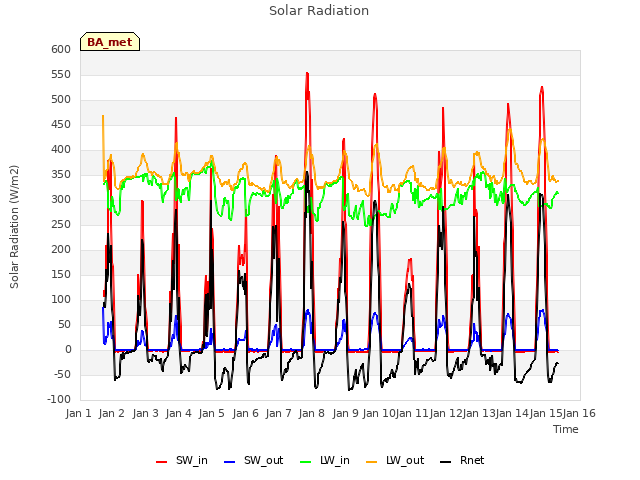
Task: Click the Jan 4 tick label
Action: coord(179,413)
